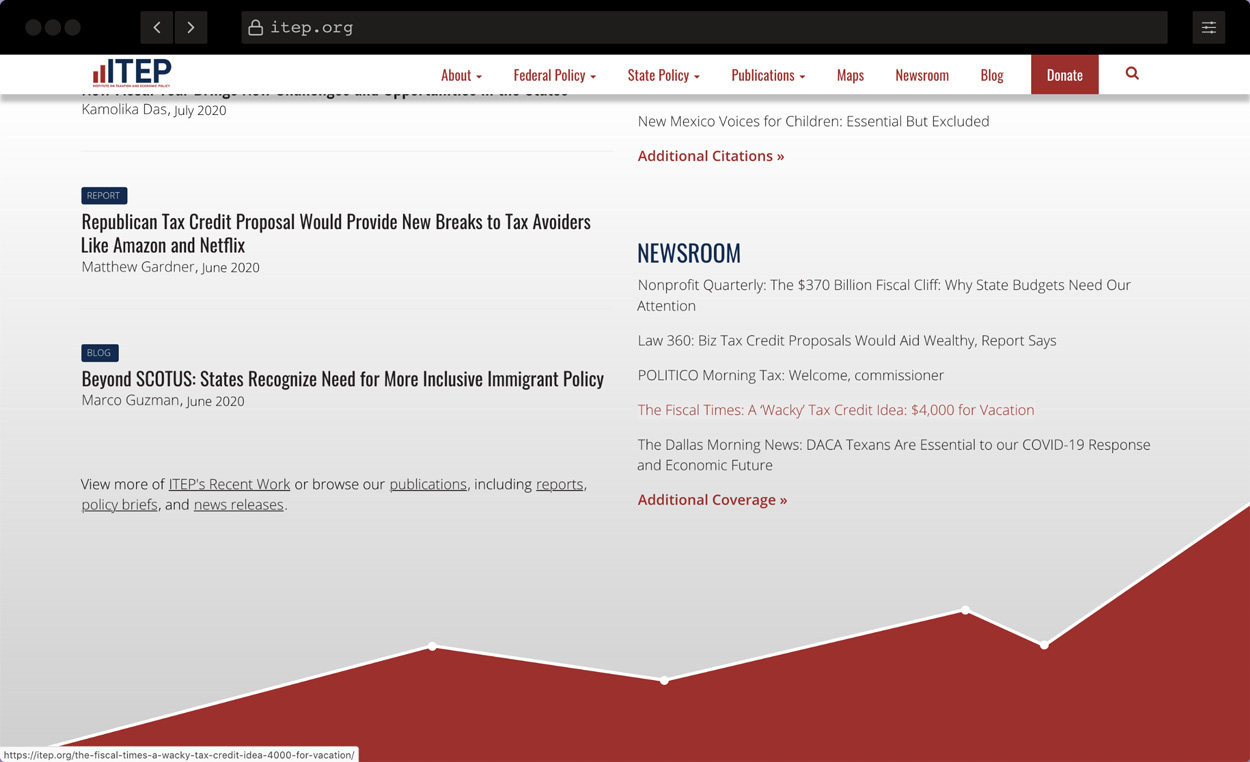
Task: Select the Maps navigation item
Action: [850, 74]
